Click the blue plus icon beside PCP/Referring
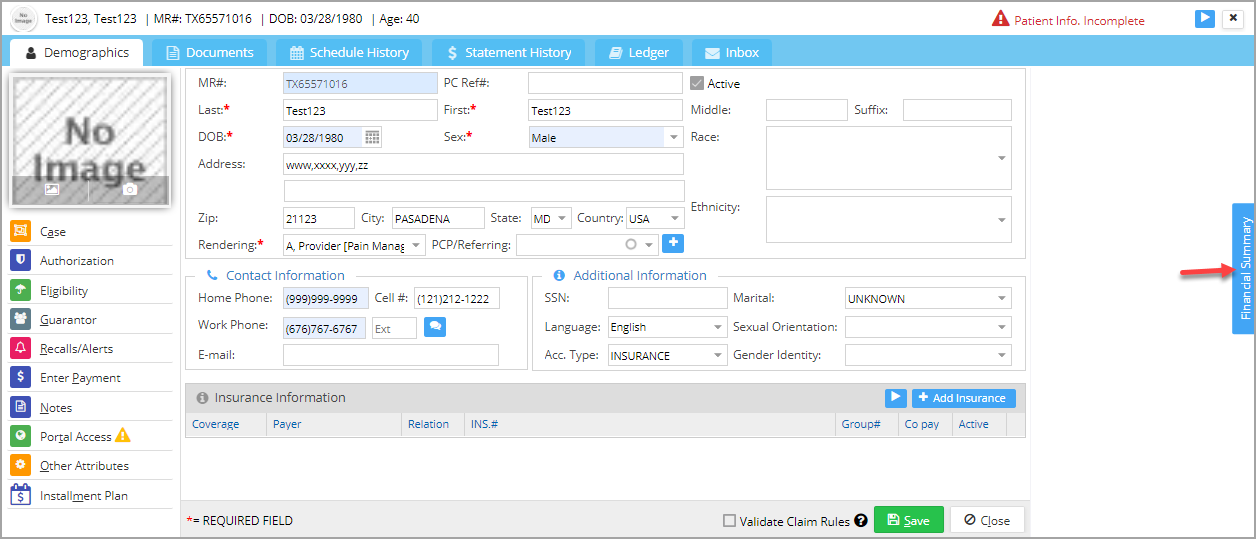 coord(673,243)
